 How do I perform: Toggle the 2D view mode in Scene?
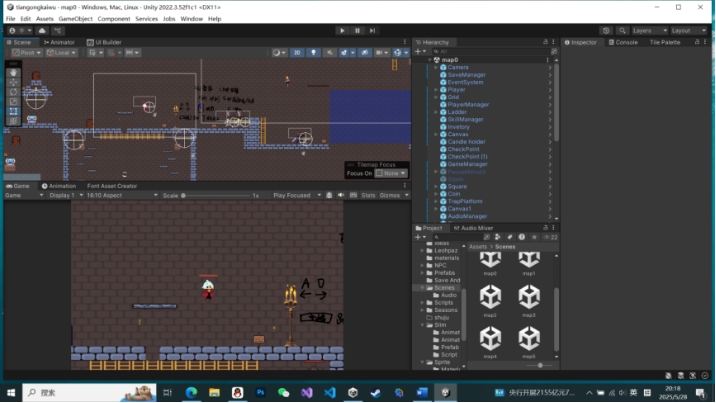(x=297, y=53)
